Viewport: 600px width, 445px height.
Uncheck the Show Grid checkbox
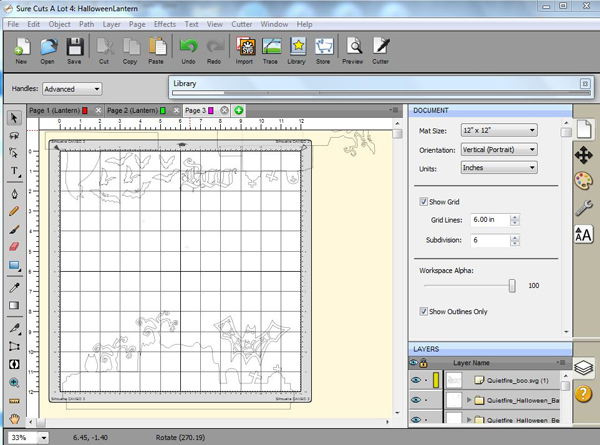pyautogui.click(x=425, y=202)
